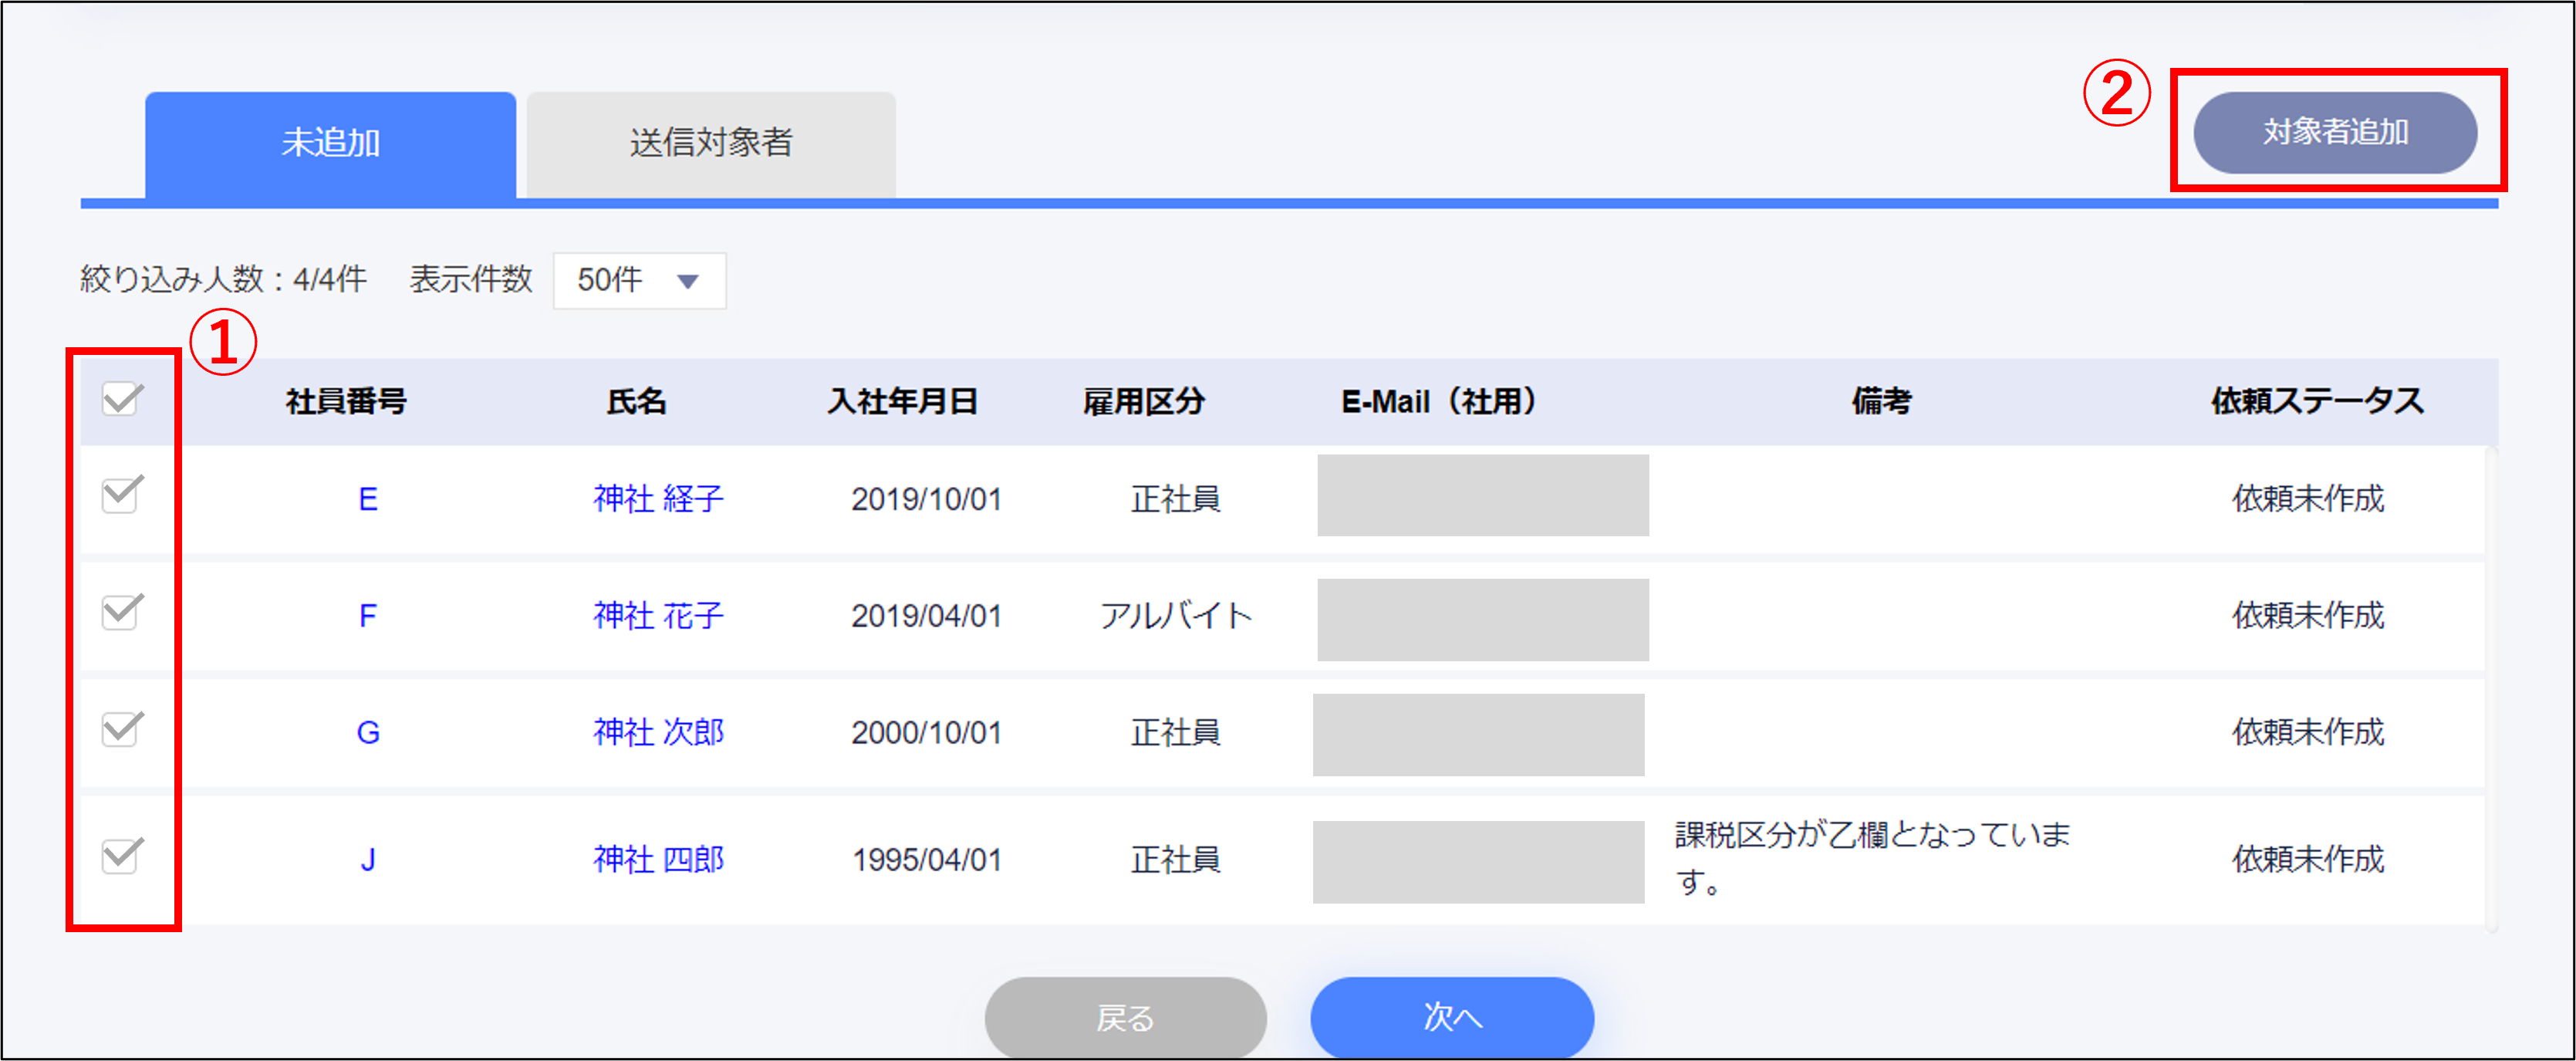2576x1061 pixels.
Task: Click the 対象者追加 button
Action: [x=2334, y=132]
